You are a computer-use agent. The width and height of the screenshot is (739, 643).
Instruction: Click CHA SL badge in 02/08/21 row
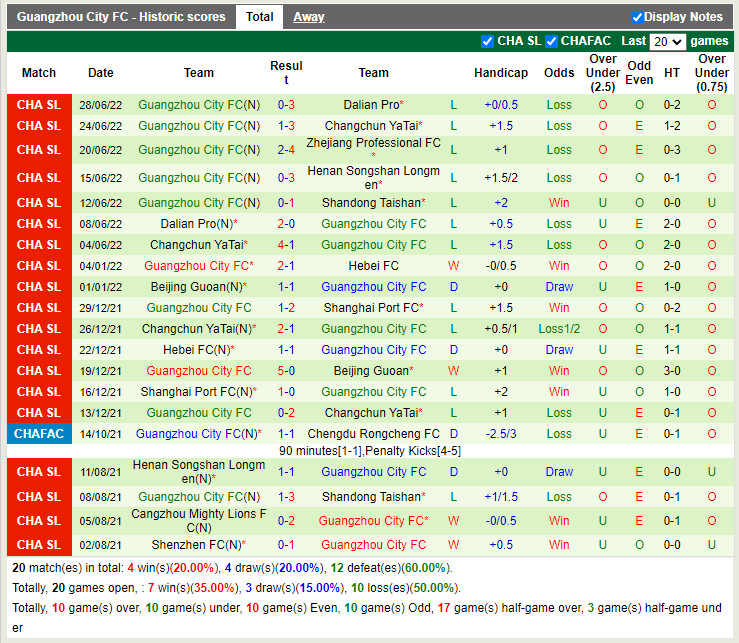pyautogui.click(x=39, y=545)
